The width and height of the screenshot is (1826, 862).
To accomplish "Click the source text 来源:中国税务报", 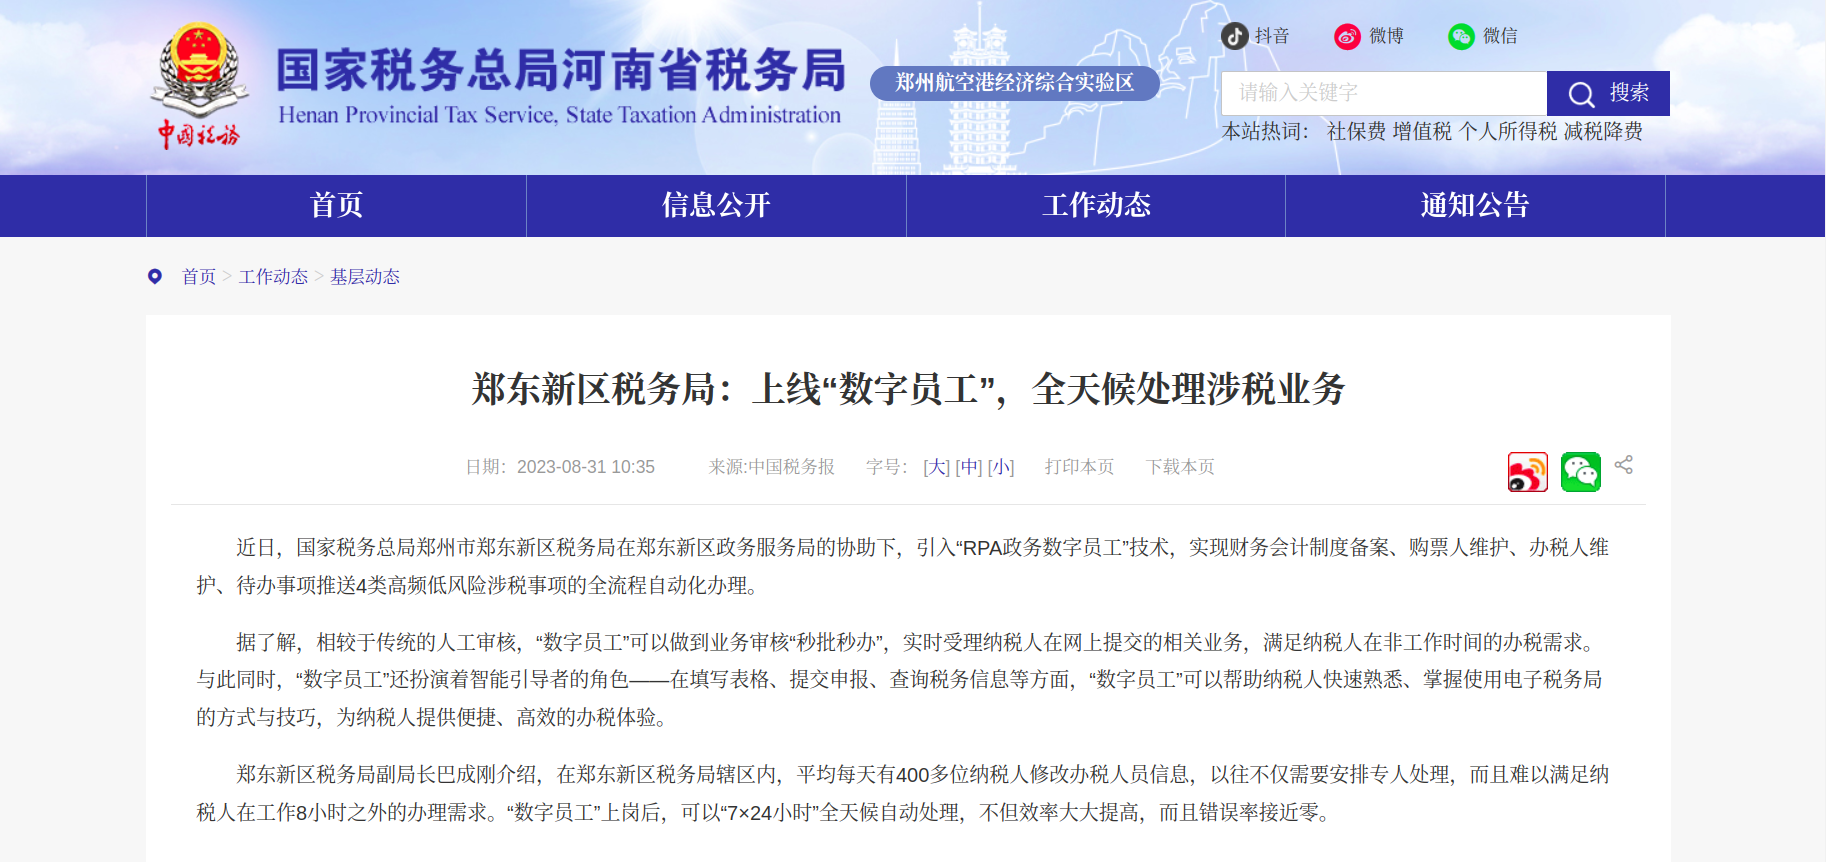I will [x=772, y=467].
